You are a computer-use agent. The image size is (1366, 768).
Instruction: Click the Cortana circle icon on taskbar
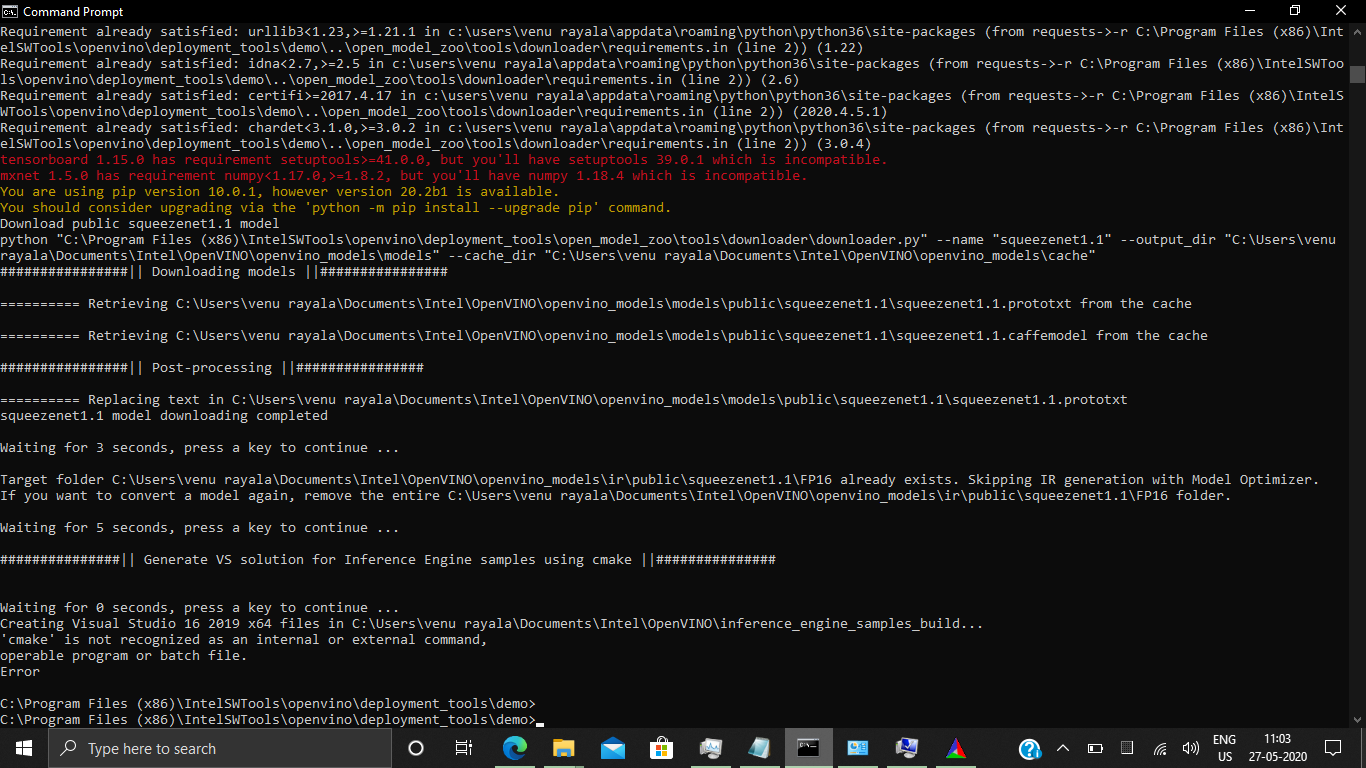[x=416, y=748]
